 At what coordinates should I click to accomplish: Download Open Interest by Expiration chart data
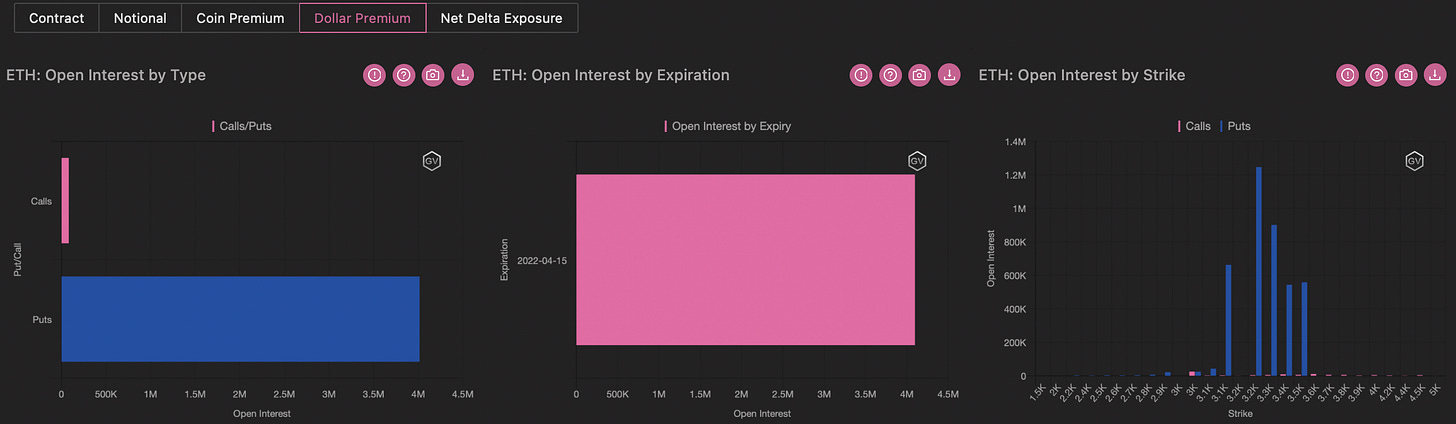point(950,75)
